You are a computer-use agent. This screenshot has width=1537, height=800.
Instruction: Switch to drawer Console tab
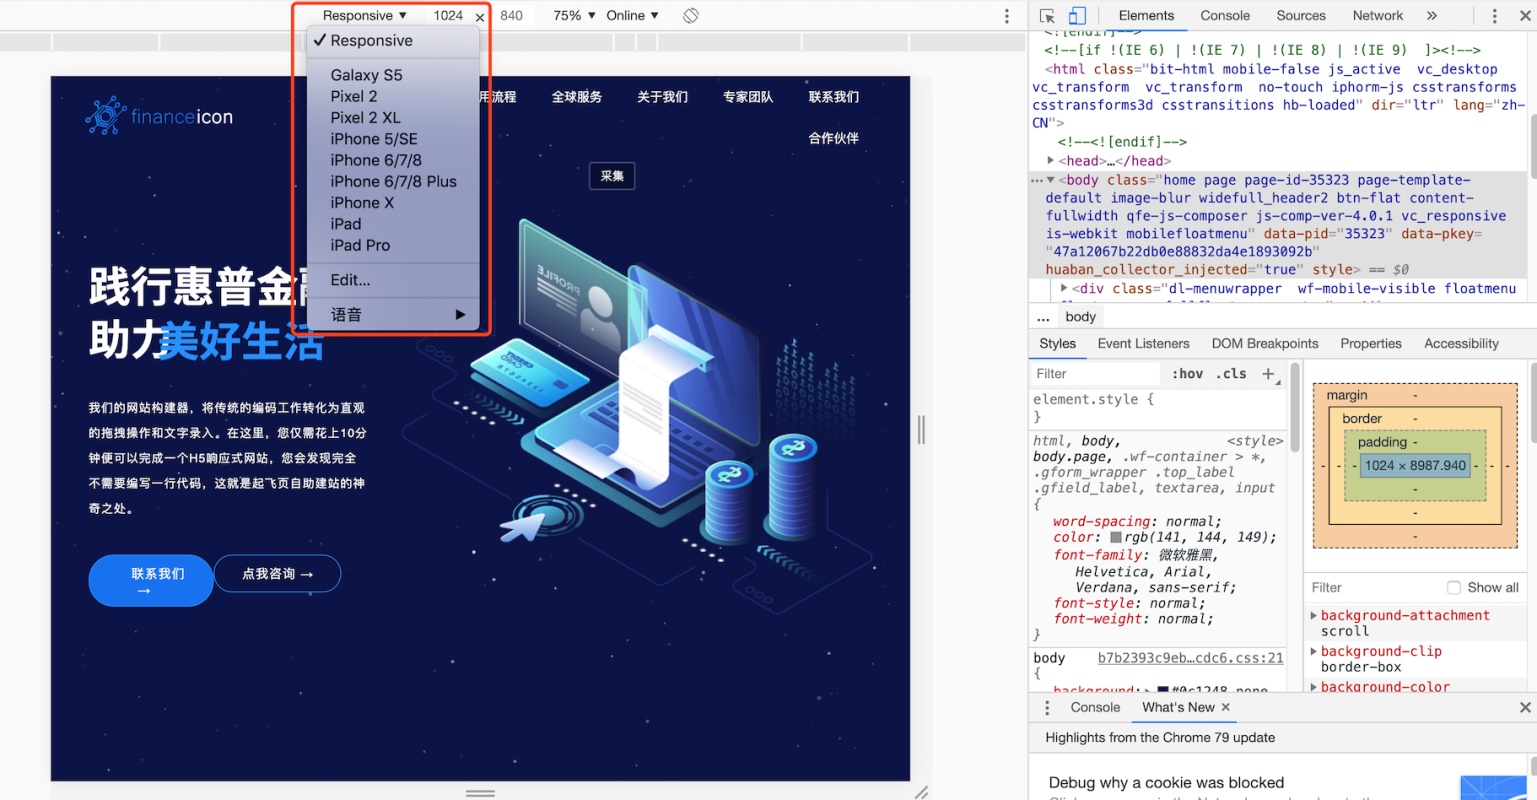click(1095, 707)
